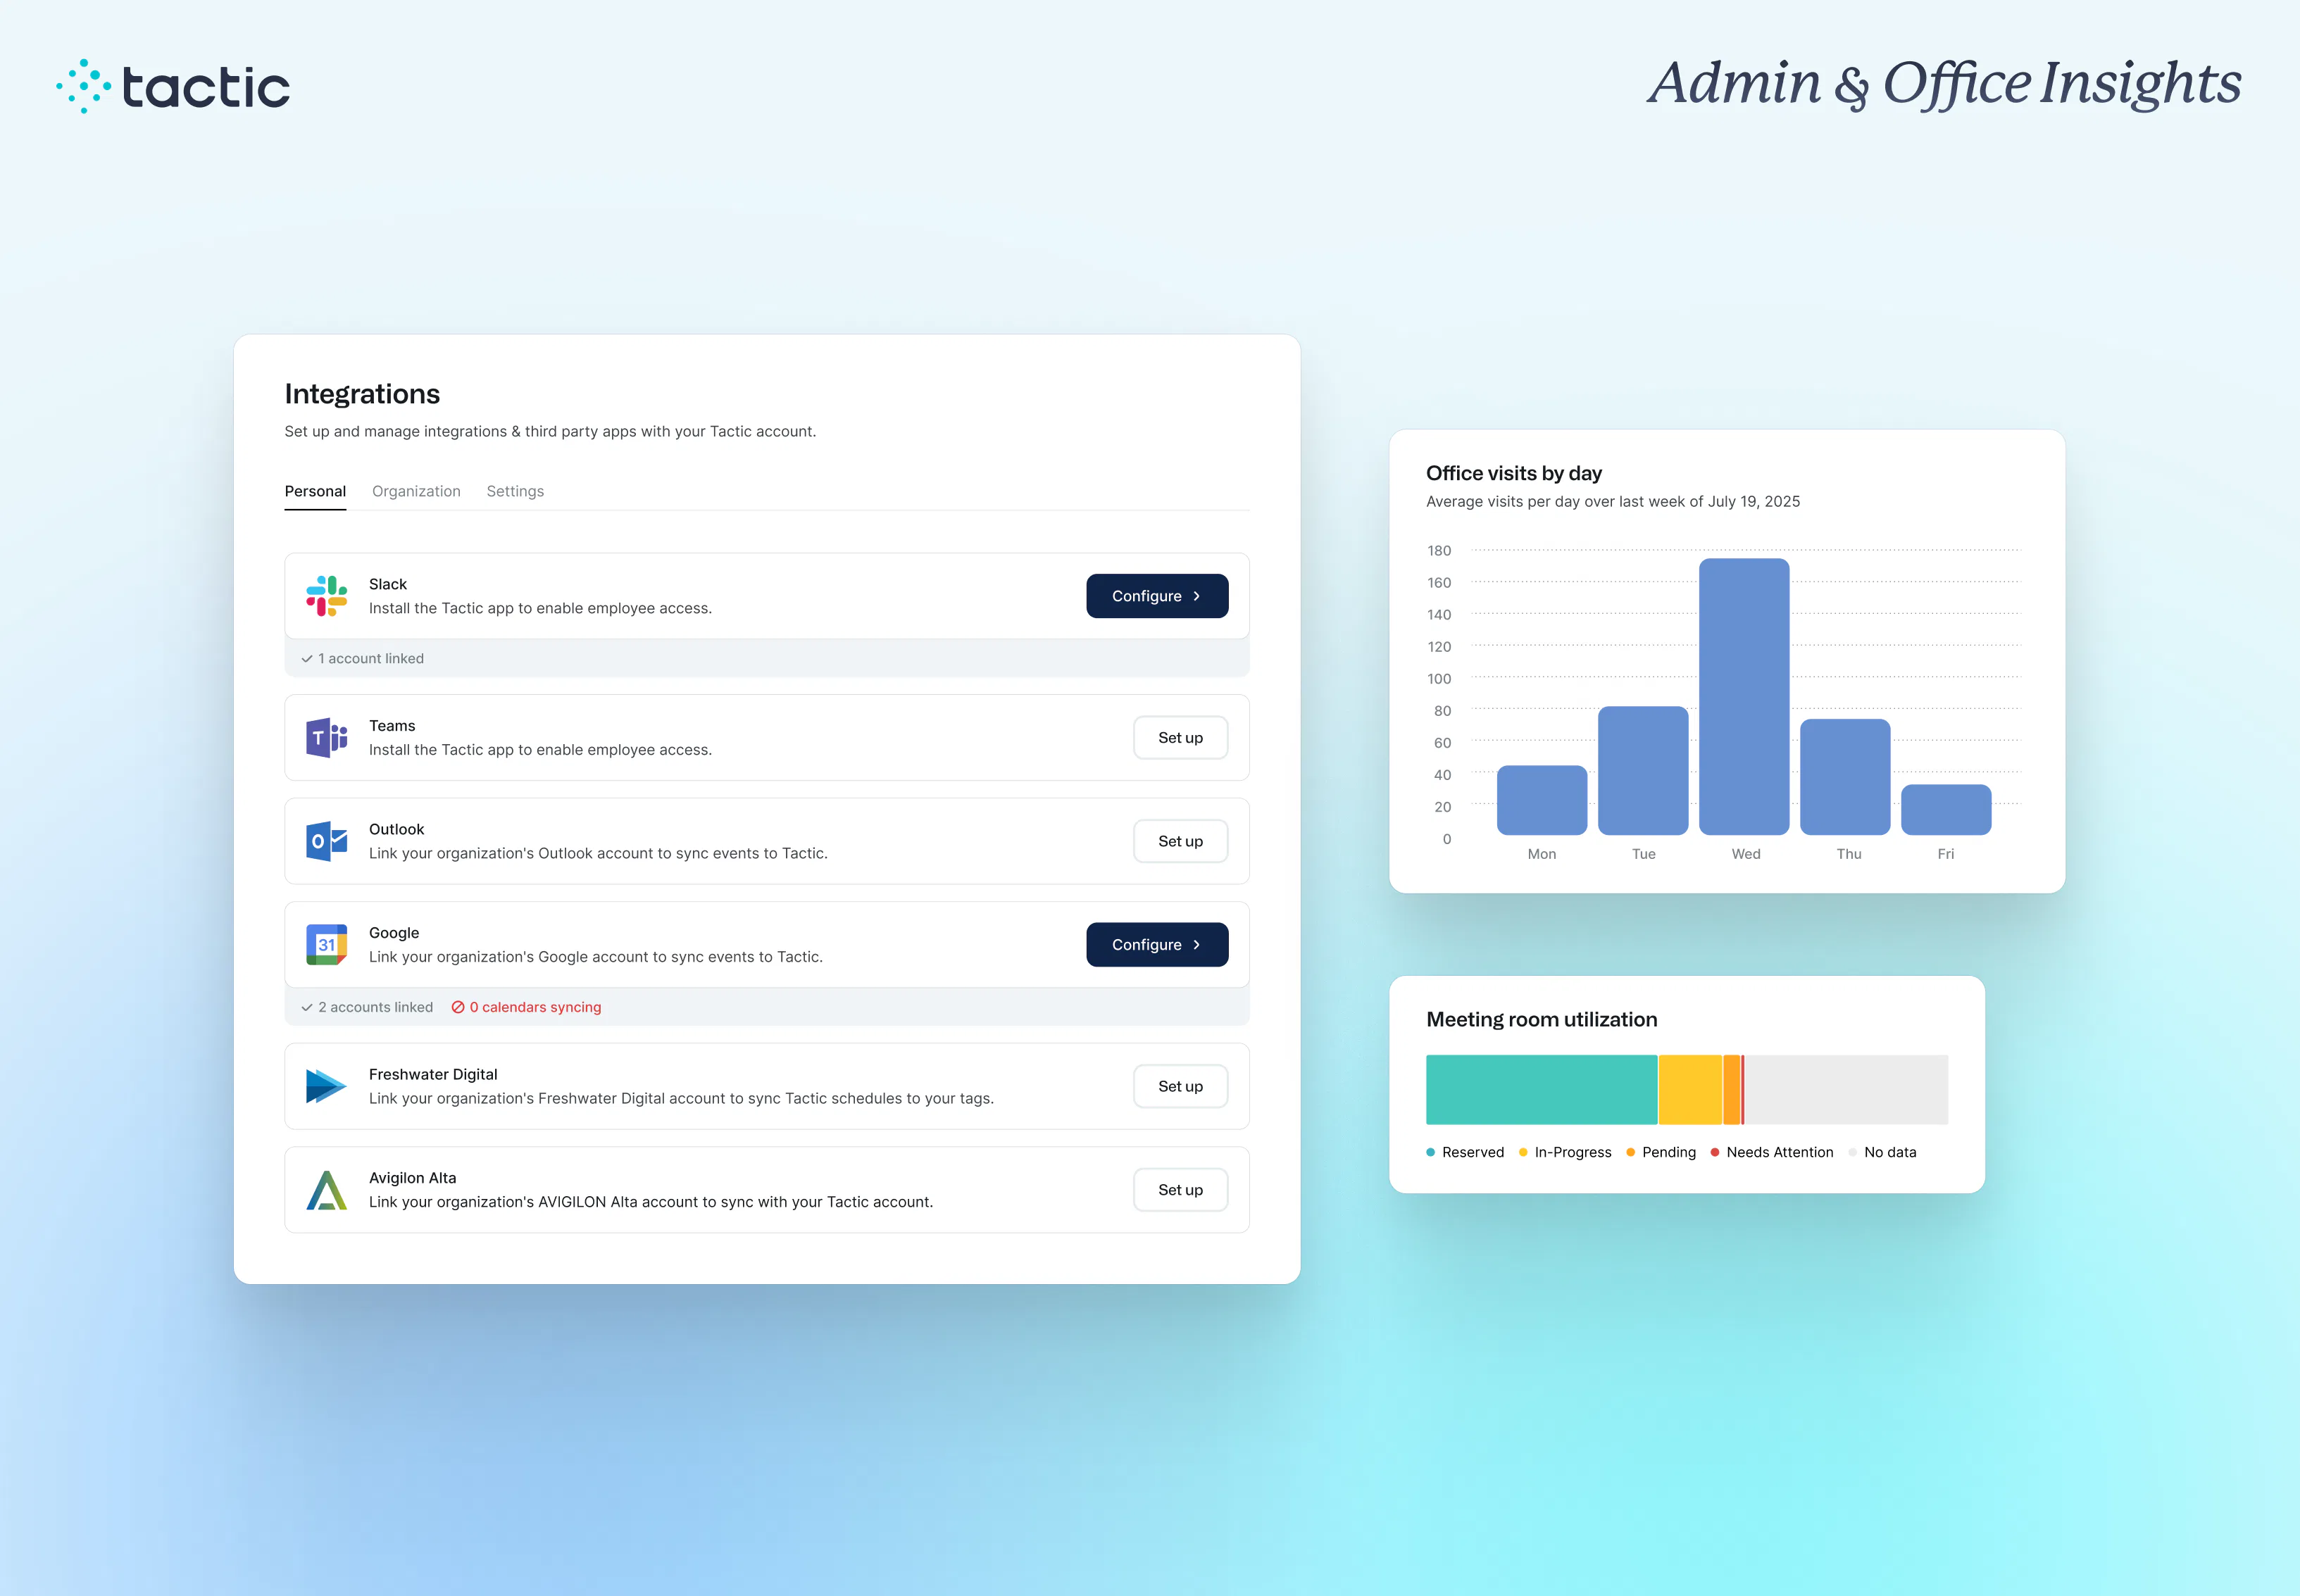The width and height of the screenshot is (2300, 1596).
Task: Select the Personal tab
Action: [x=315, y=491]
